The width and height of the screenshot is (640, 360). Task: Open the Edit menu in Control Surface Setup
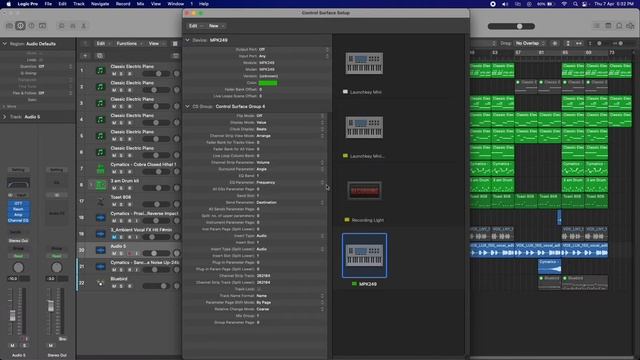(196, 26)
